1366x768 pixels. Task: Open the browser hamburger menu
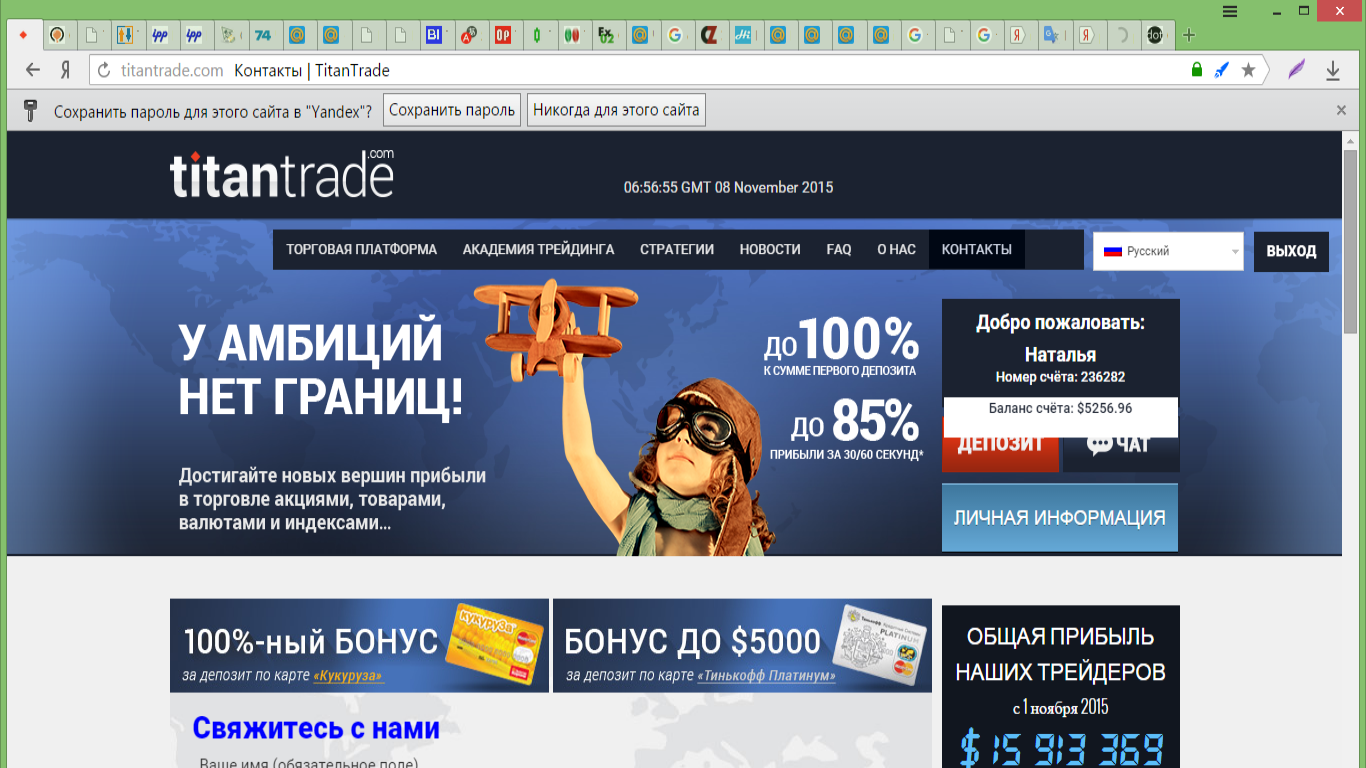pos(1230,11)
